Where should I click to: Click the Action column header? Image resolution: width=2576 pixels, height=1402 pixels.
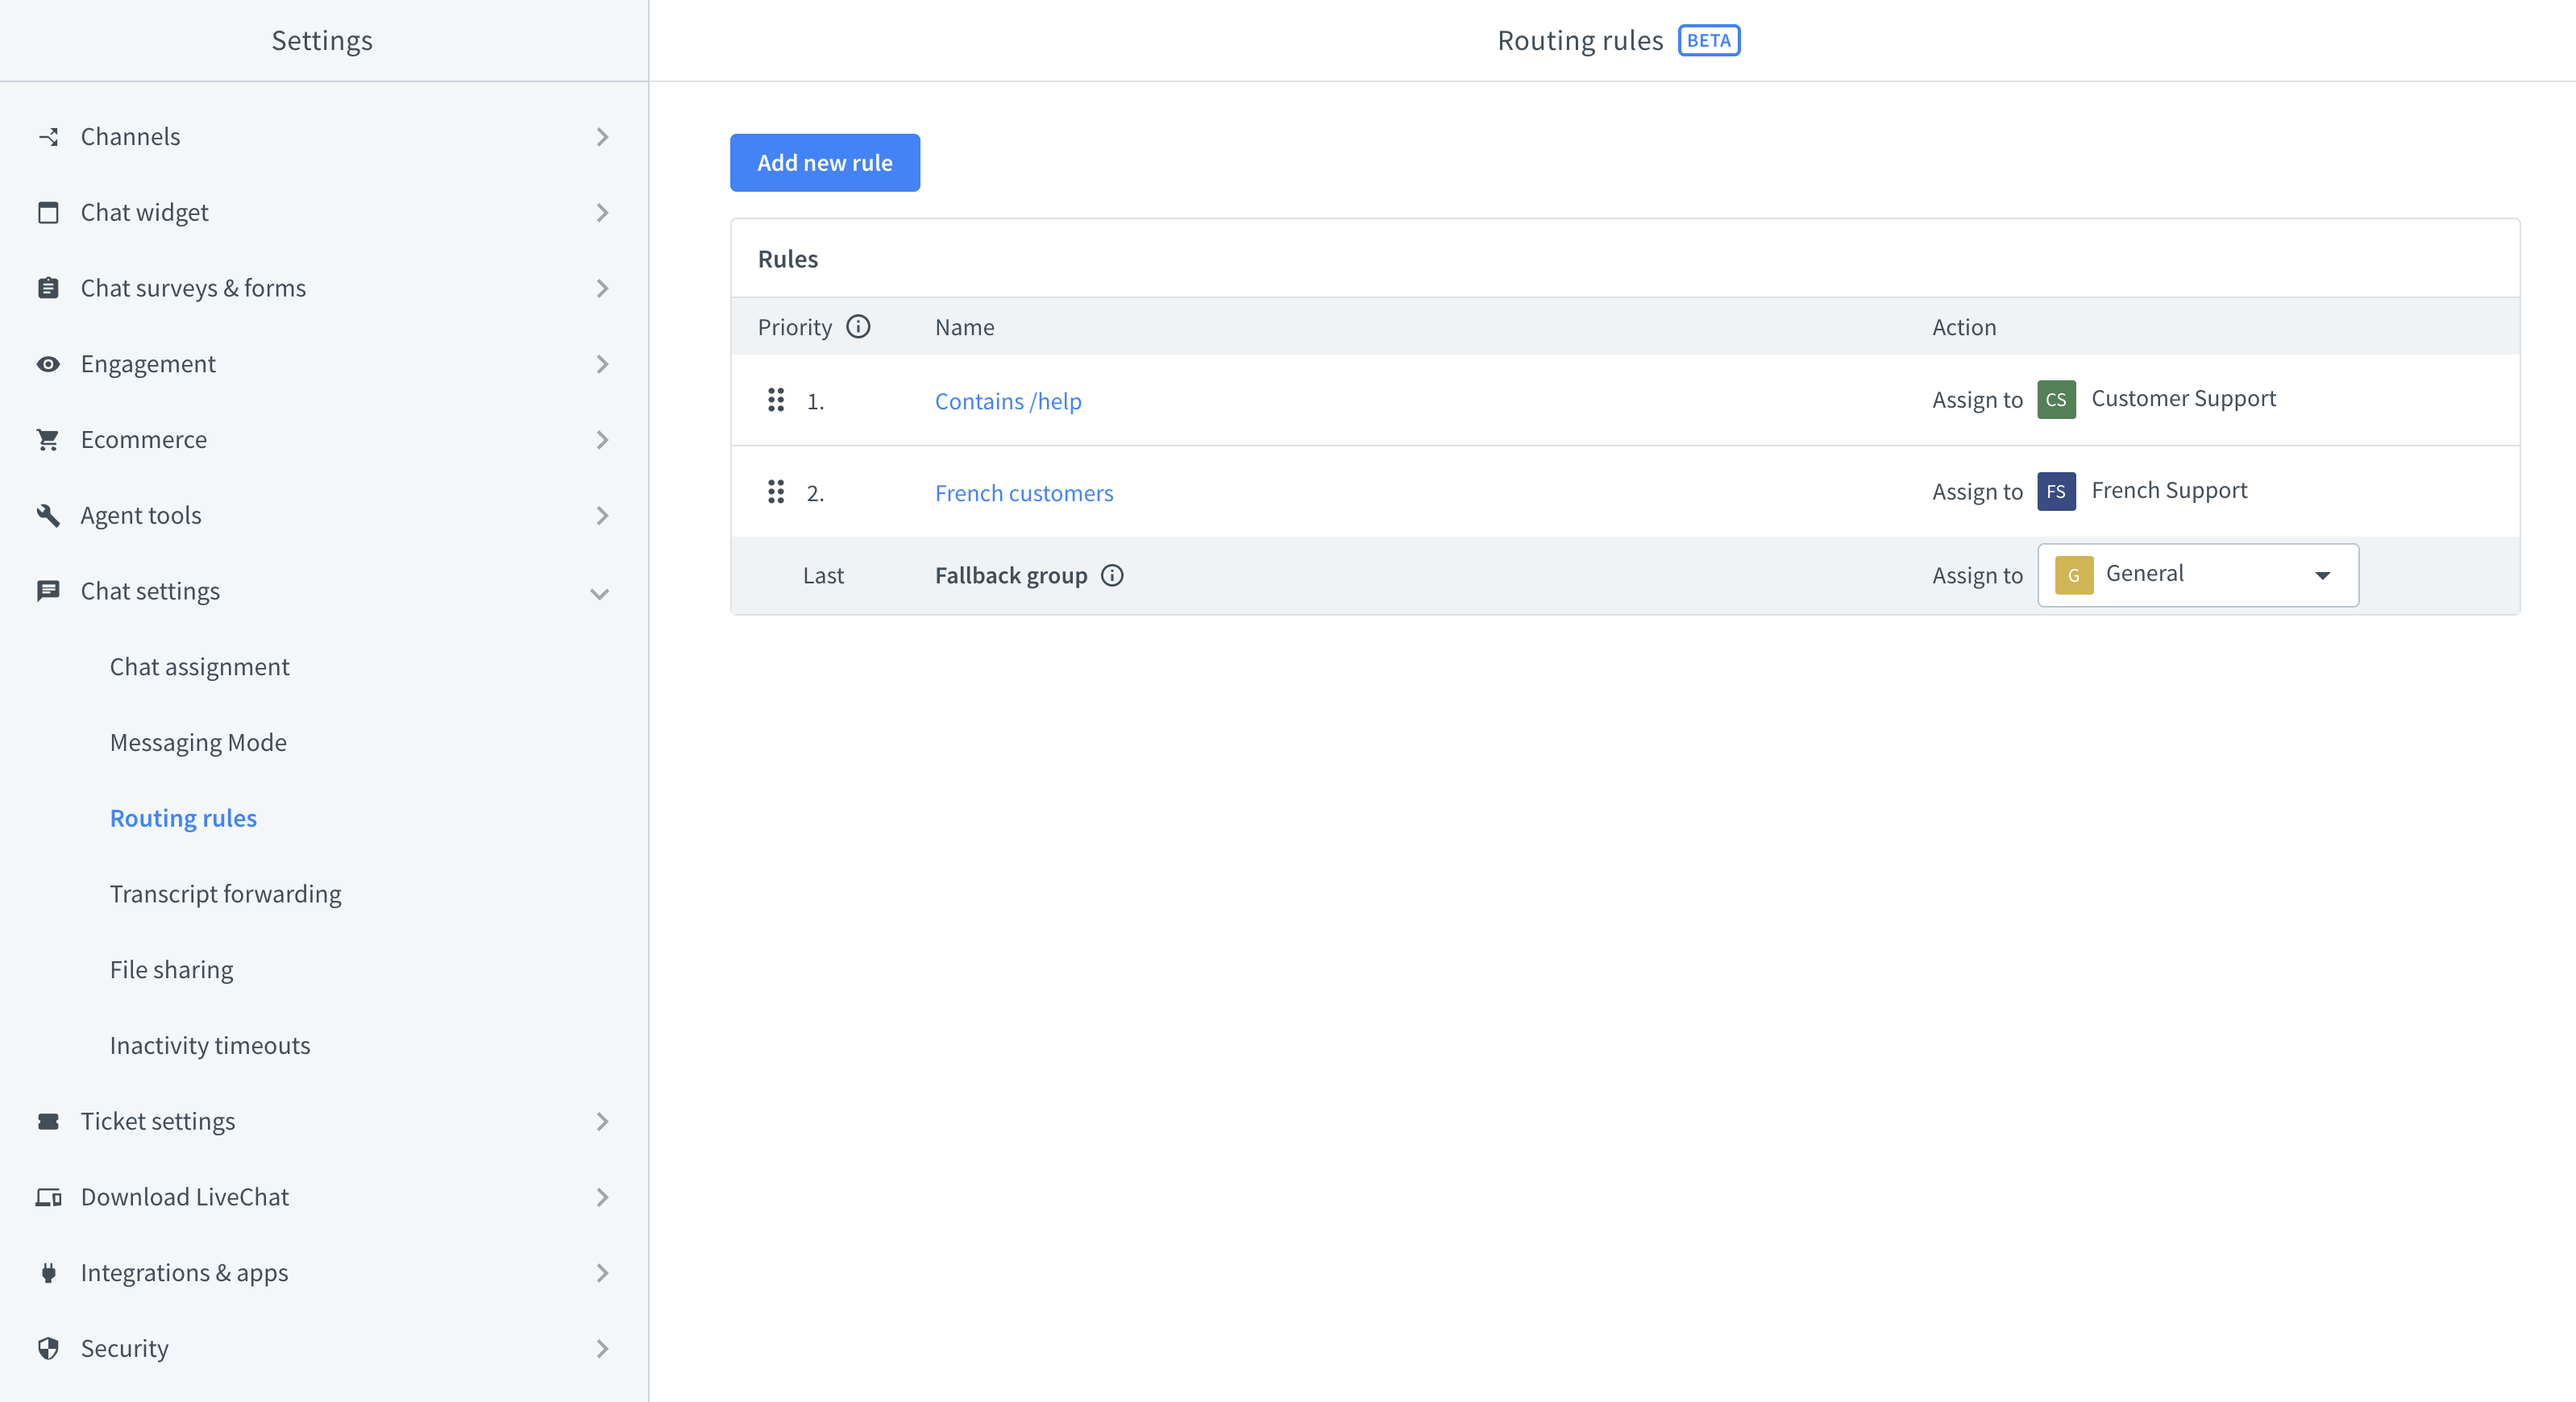pos(1964,327)
